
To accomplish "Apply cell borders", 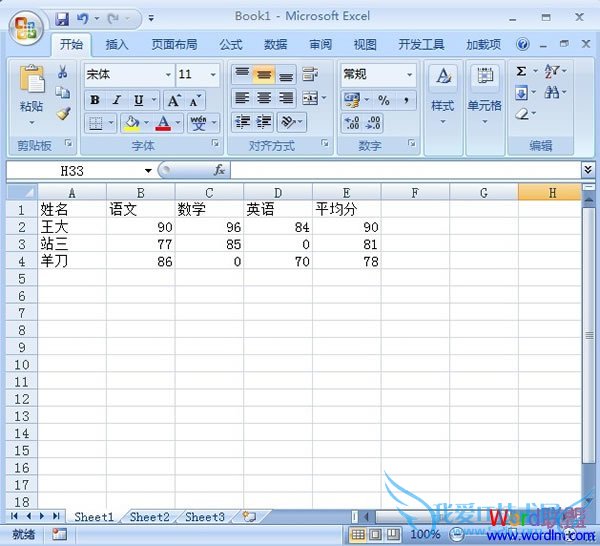I will coord(96,123).
